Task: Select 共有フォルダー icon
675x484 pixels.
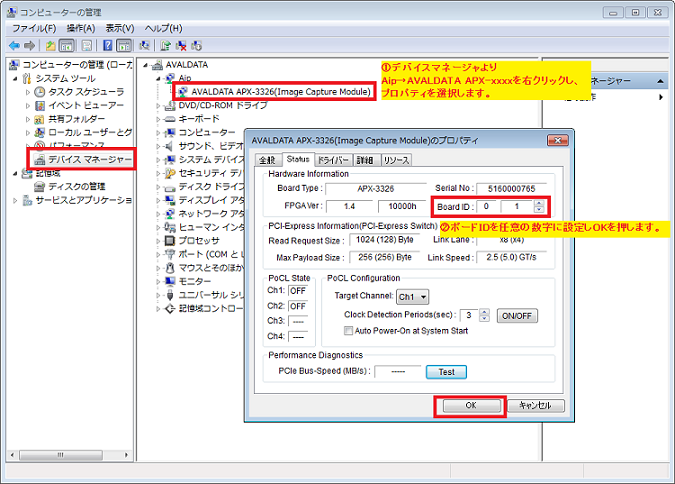Action: 40,119
